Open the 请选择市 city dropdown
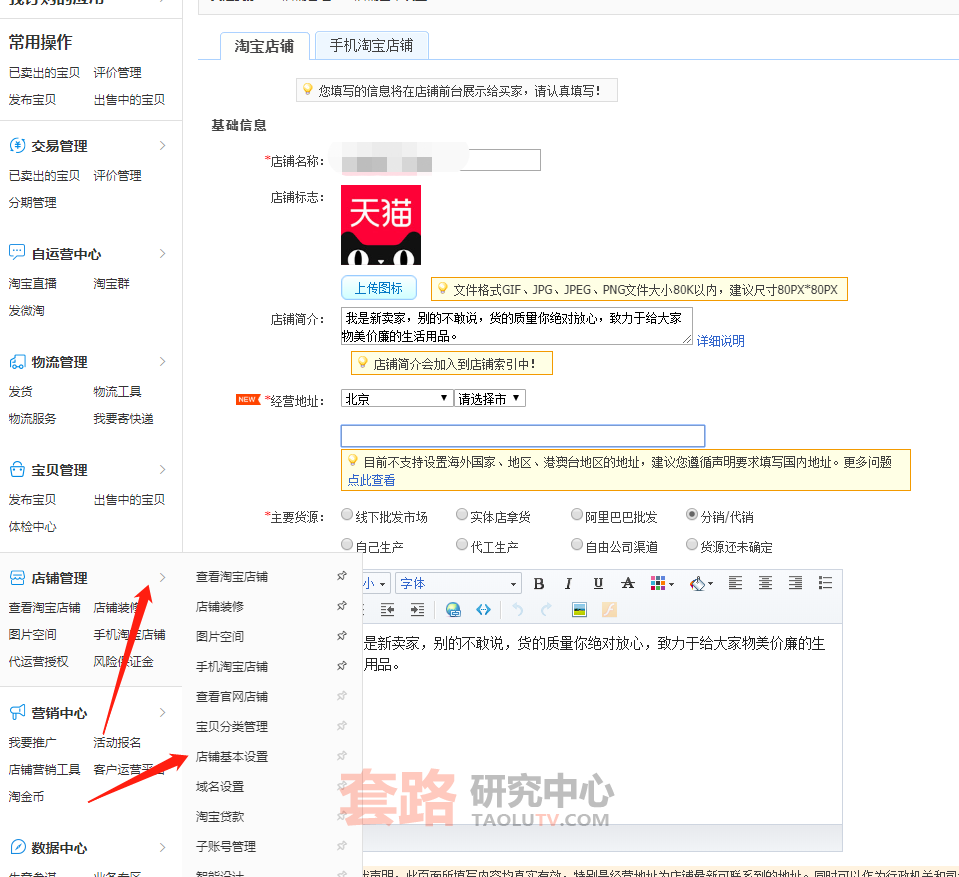 point(490,399)
